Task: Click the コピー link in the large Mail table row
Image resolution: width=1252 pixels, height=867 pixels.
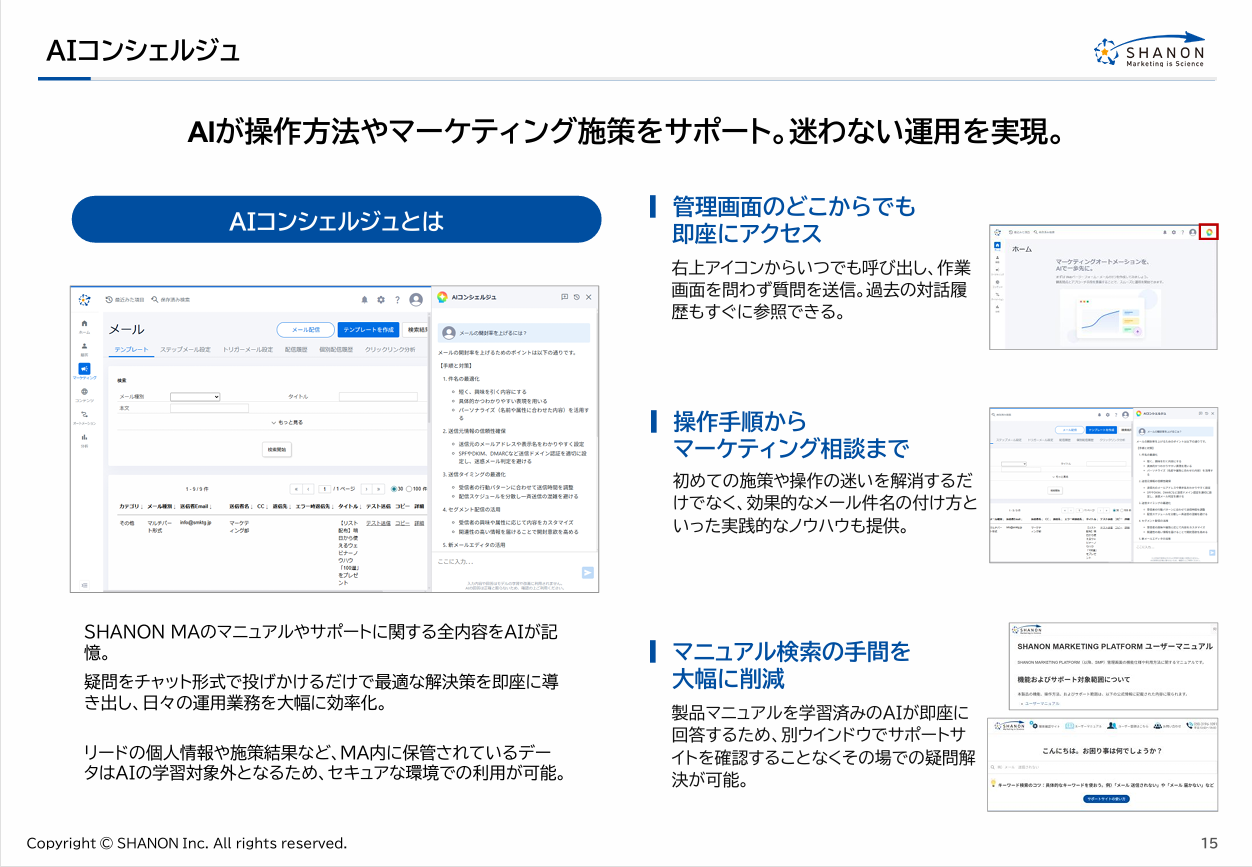Action: pyautogui.click(x=402, y=523)
